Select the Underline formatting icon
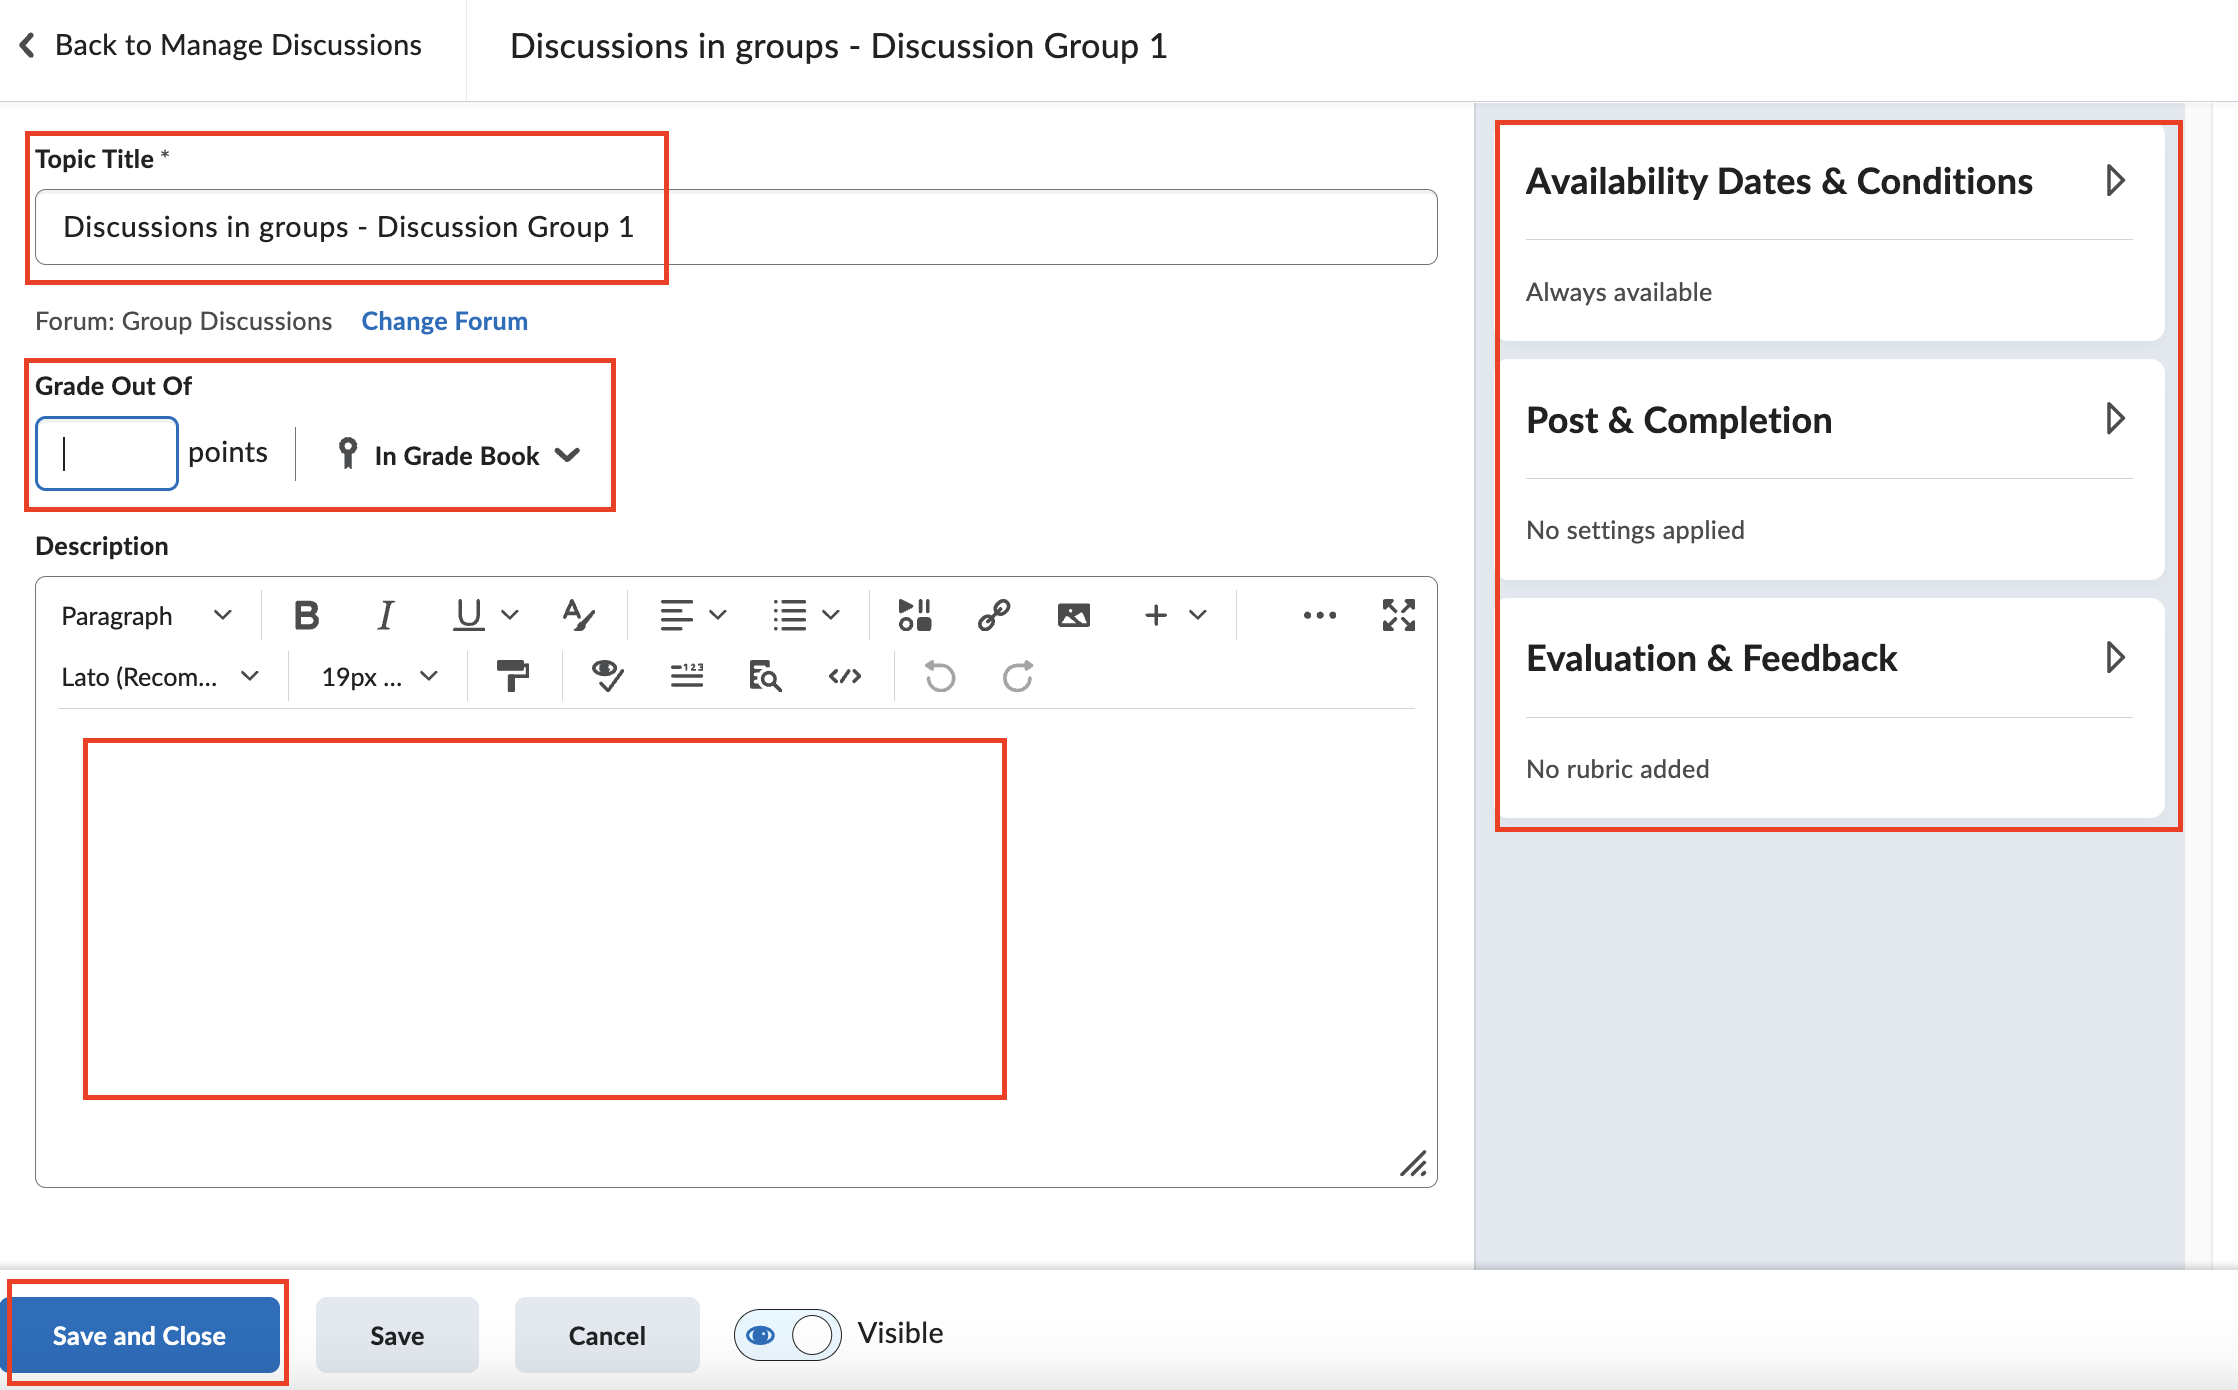 point(468,615)
